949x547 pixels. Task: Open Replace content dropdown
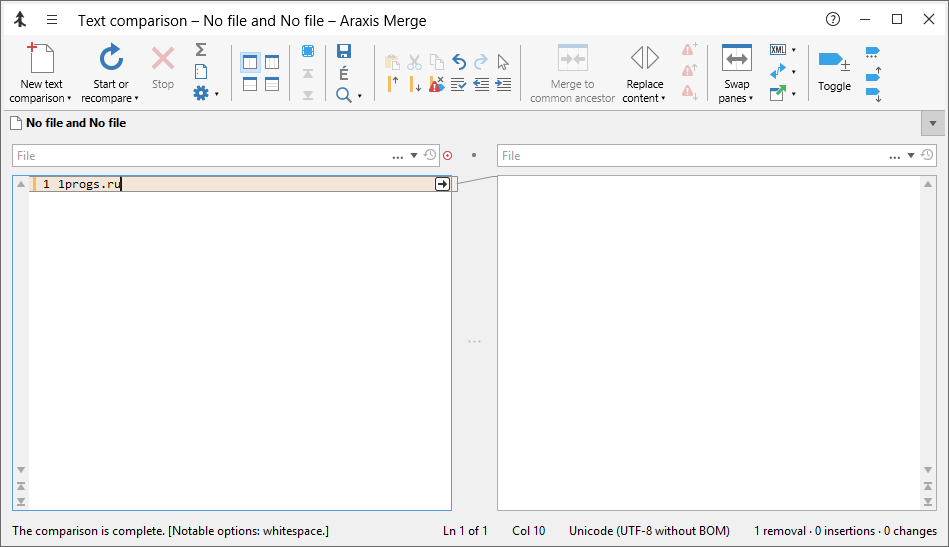click(x=644, y=73)
